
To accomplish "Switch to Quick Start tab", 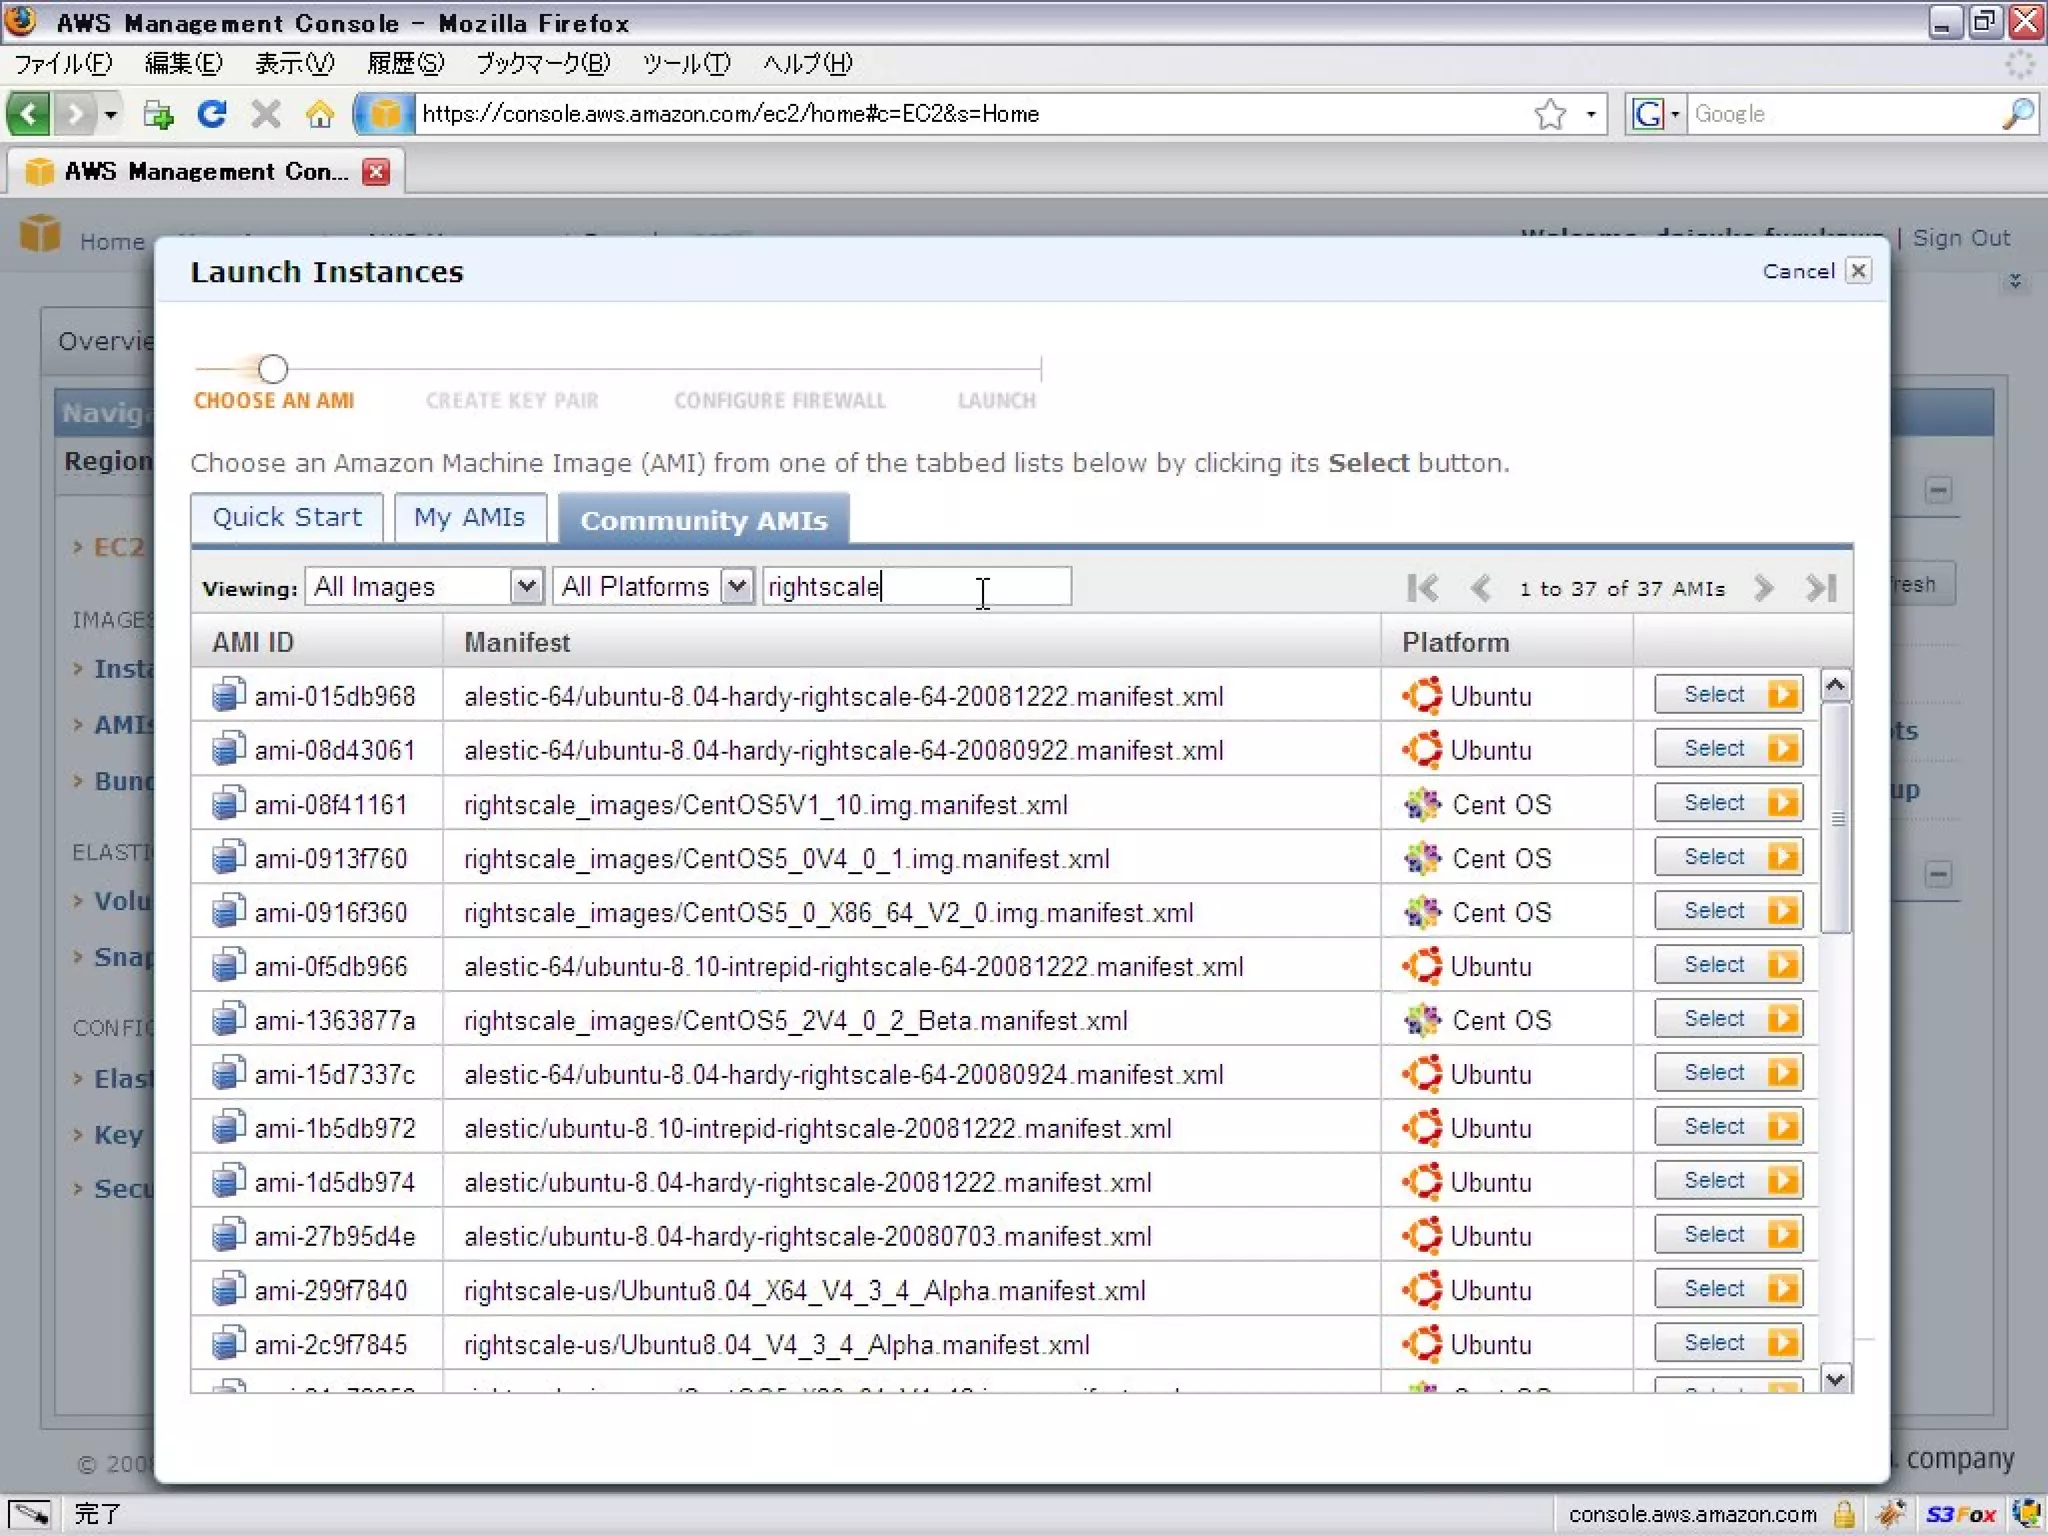I will (x=287, y=518).
